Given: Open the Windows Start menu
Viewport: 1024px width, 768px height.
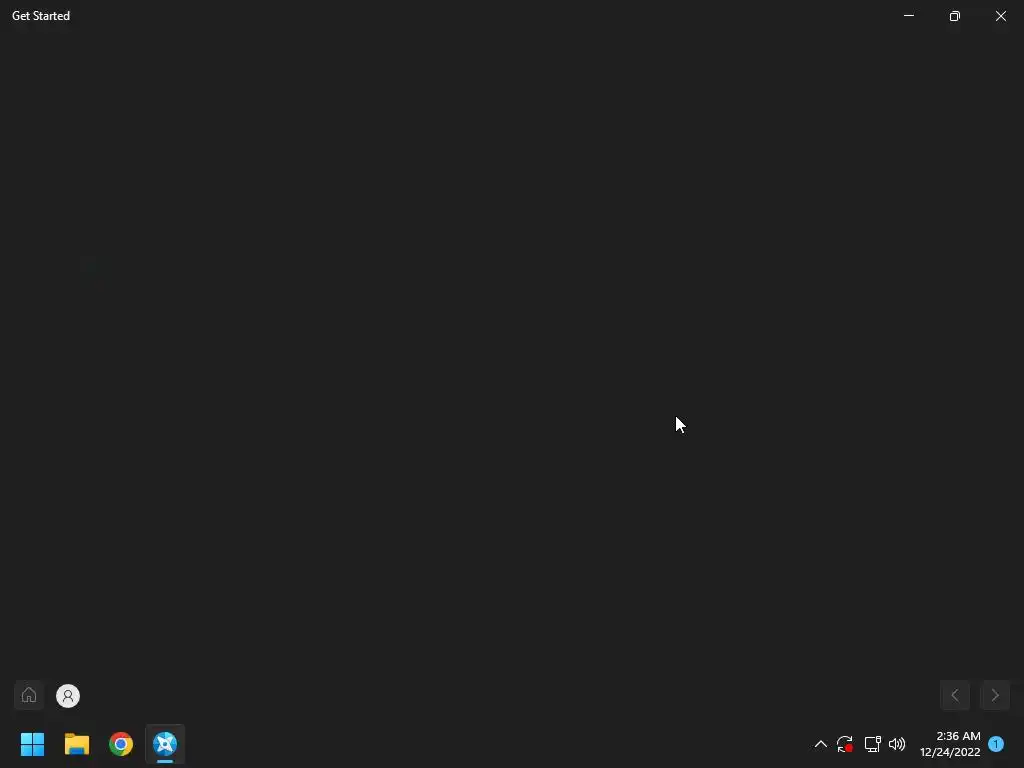Looking at the screenshot, I should (x=32, y=744).
